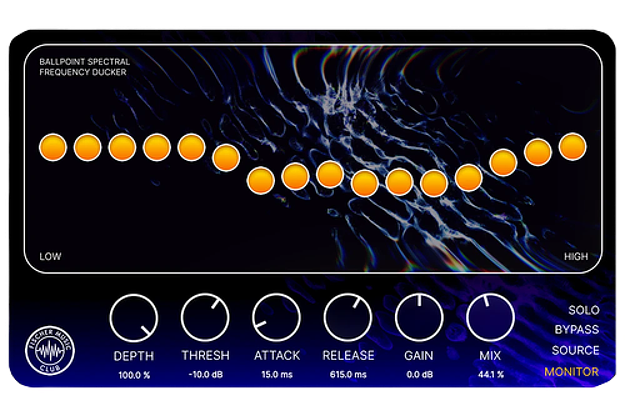Click the LOW frequency label
Screen dimensions: 625x416
(50, 256)
